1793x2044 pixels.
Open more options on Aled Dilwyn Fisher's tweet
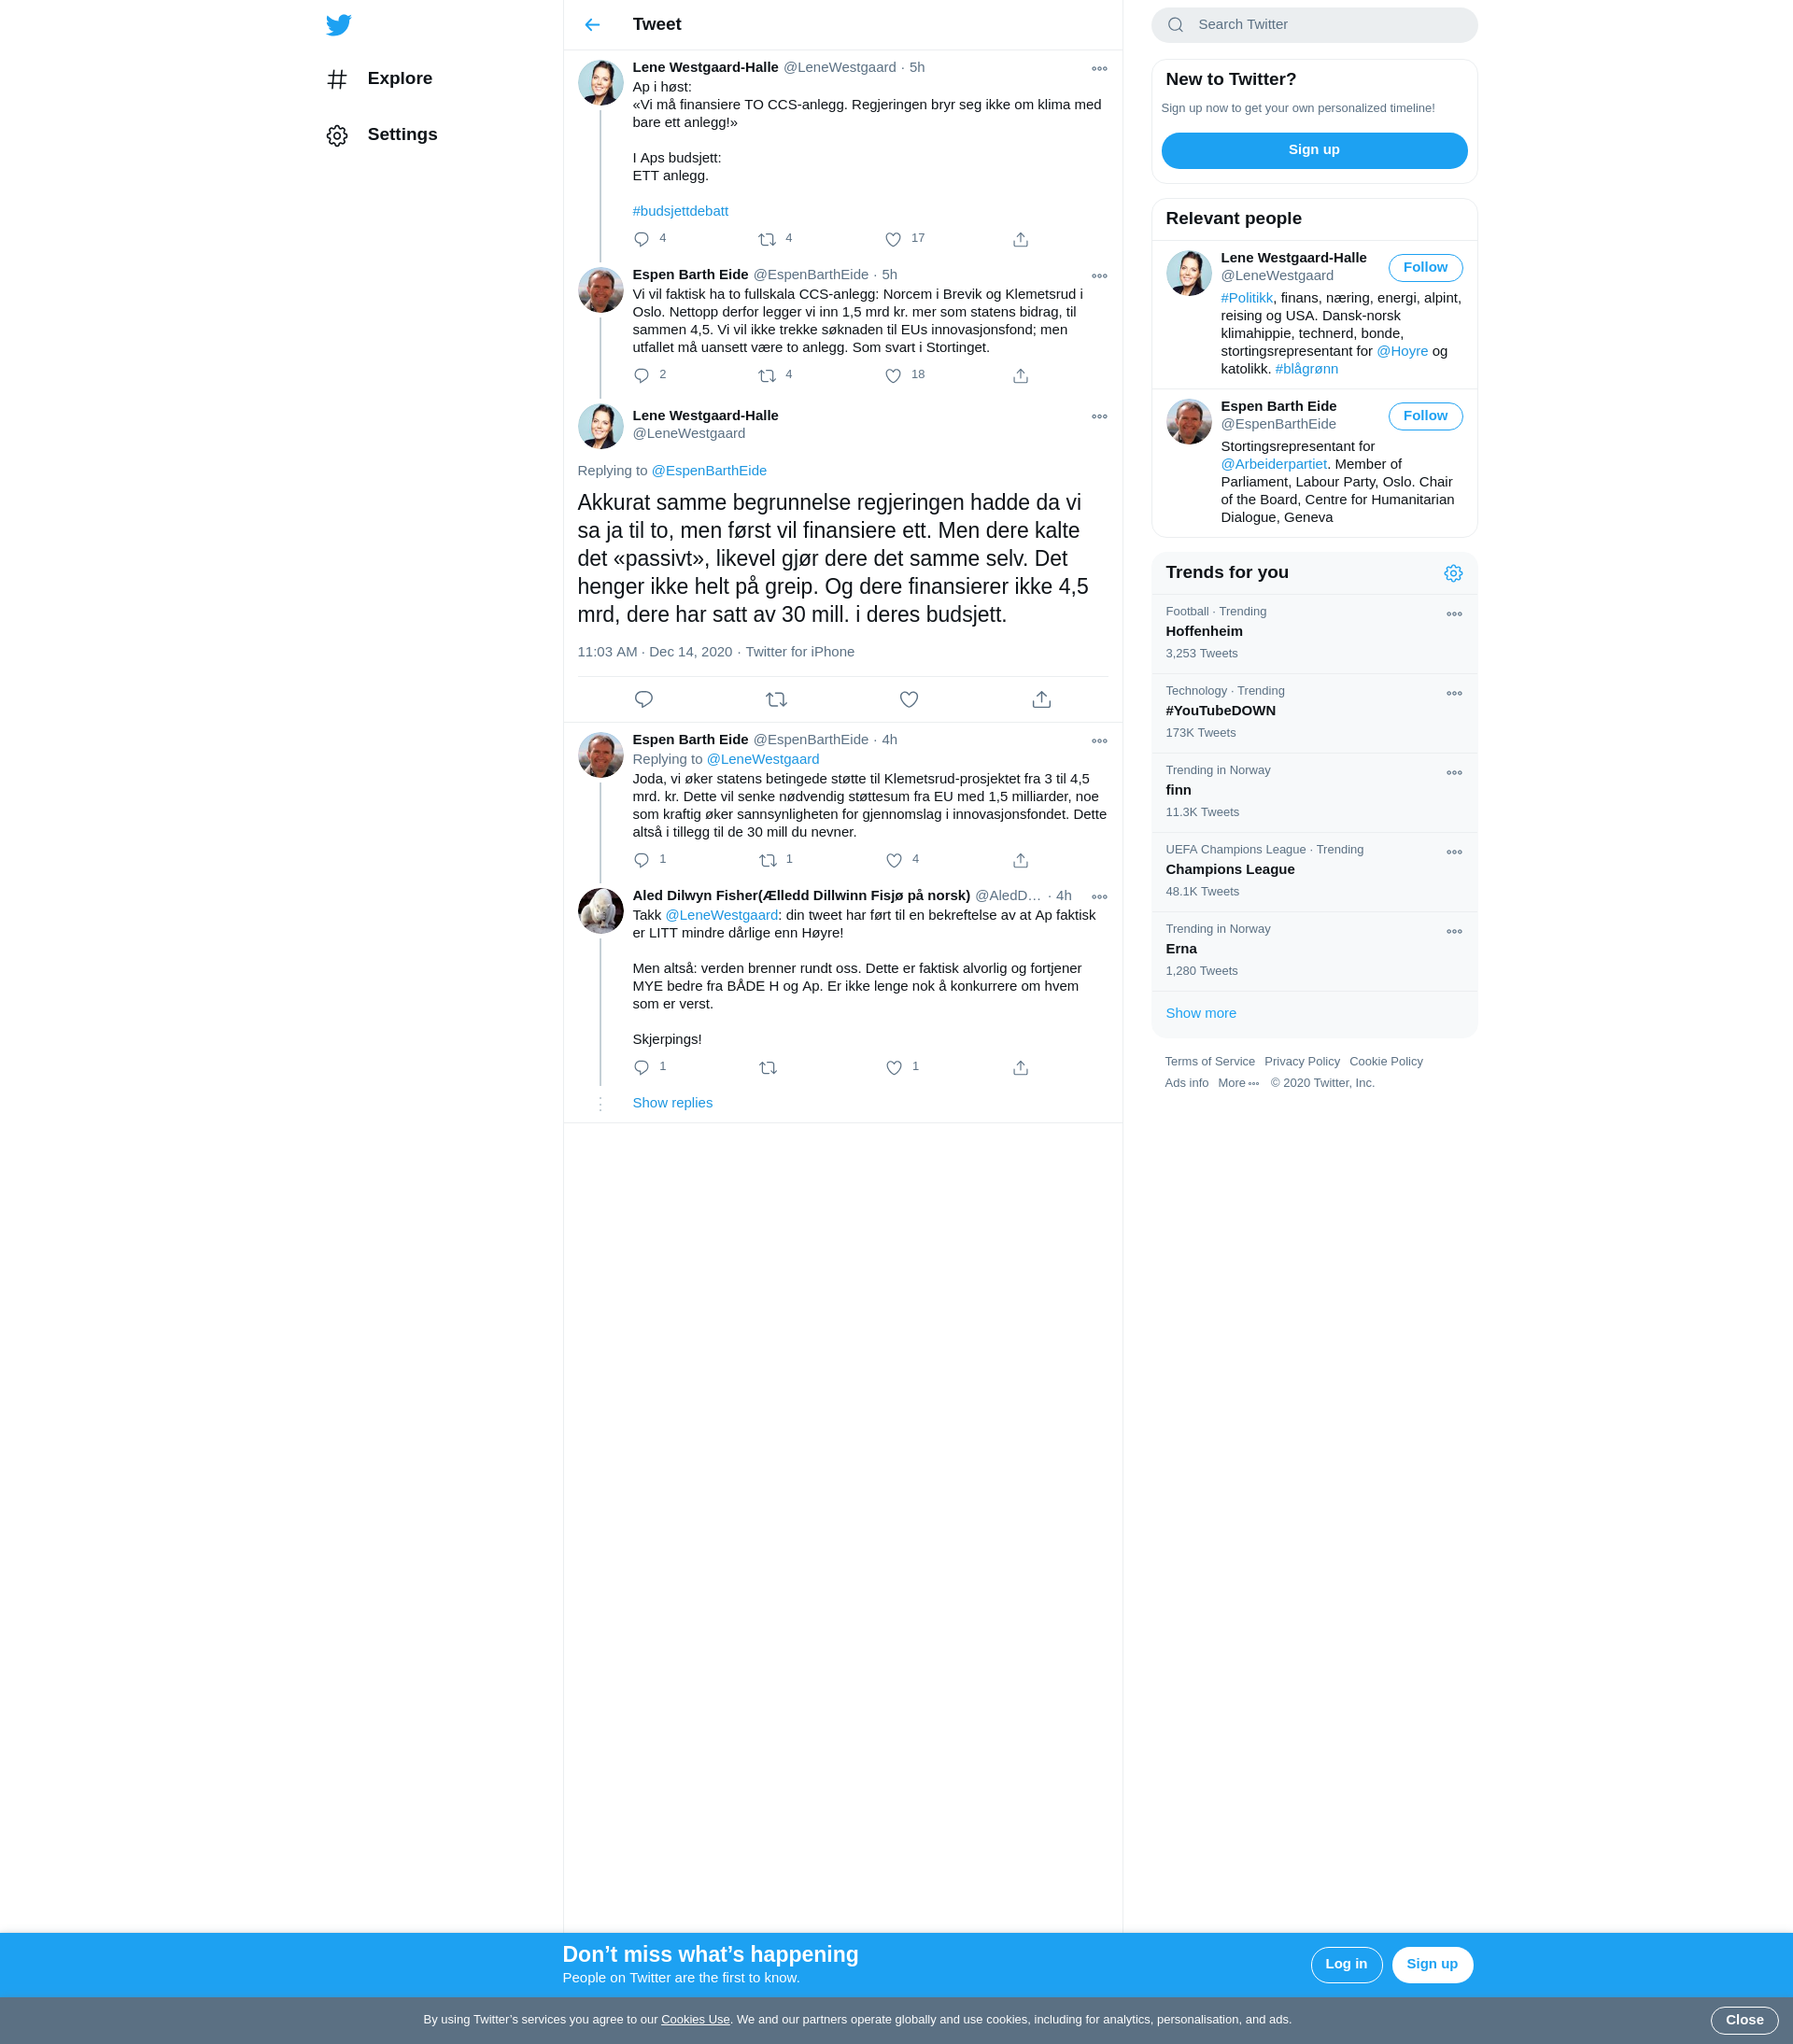tap(1099, 897)
